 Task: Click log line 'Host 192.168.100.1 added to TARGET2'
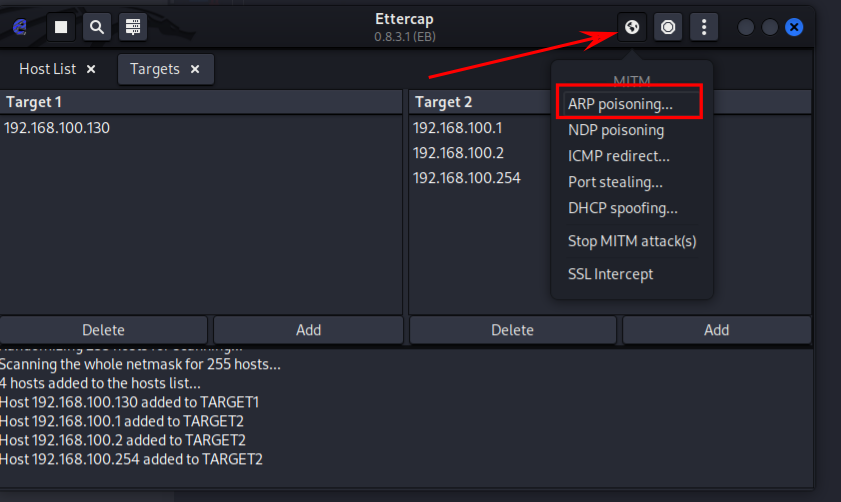coord(122,421)
